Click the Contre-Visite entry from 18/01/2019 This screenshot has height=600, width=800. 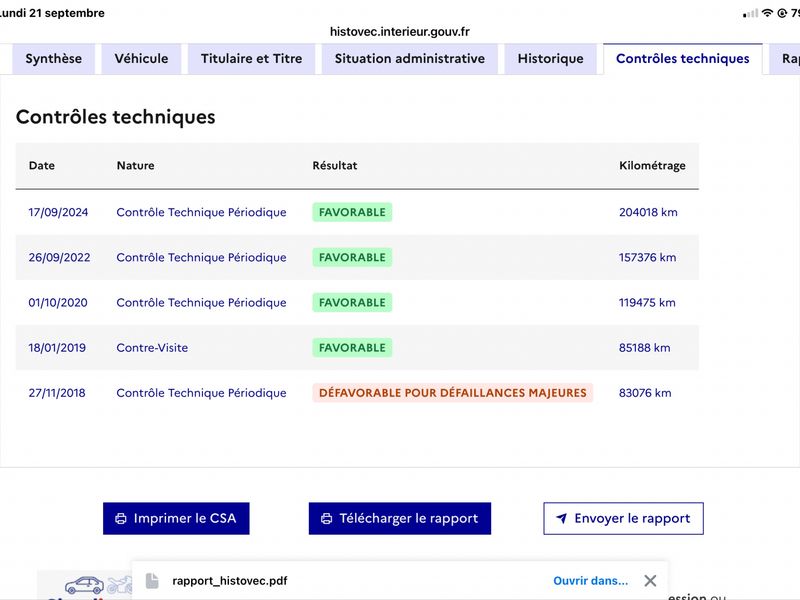(152, 348)
